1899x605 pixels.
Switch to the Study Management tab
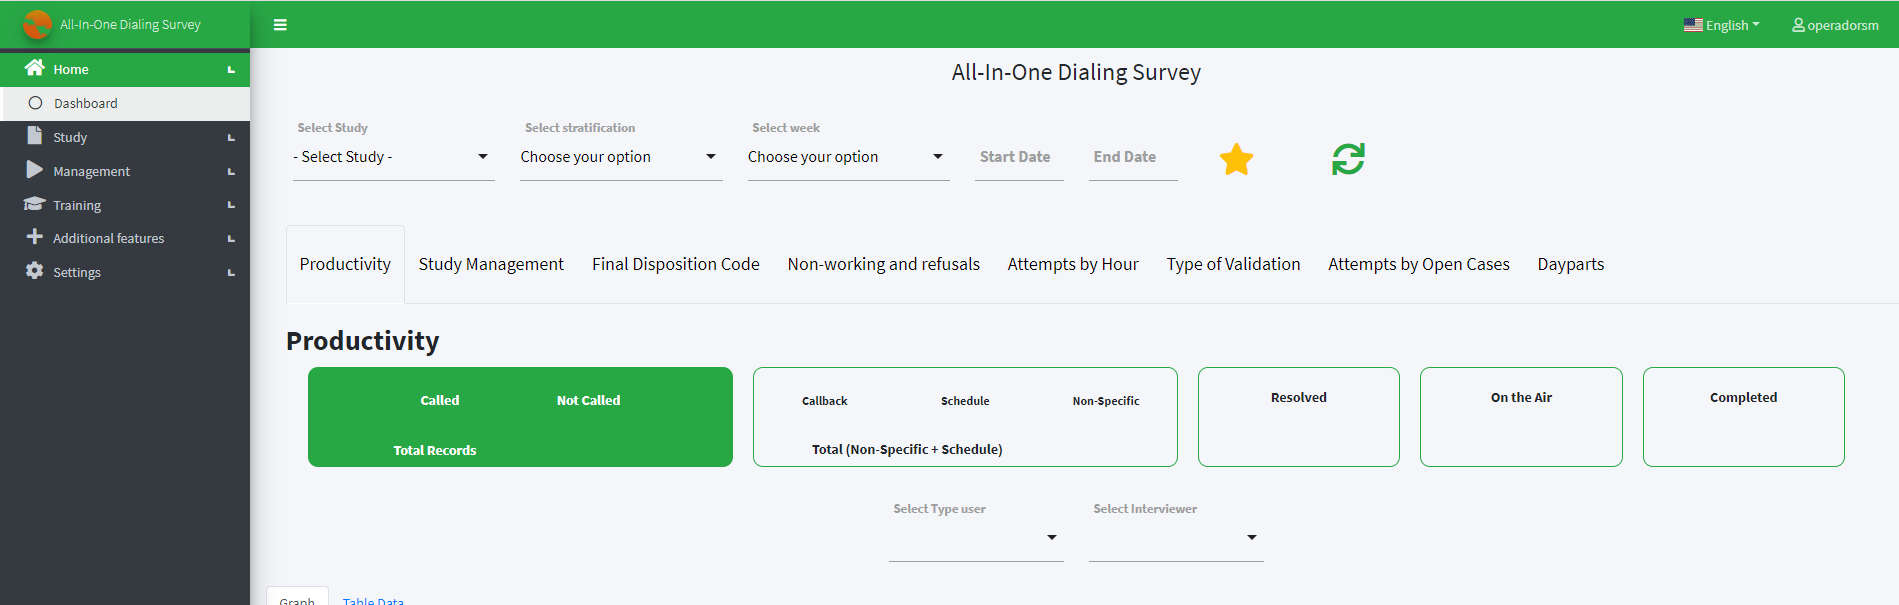(491, 264)
